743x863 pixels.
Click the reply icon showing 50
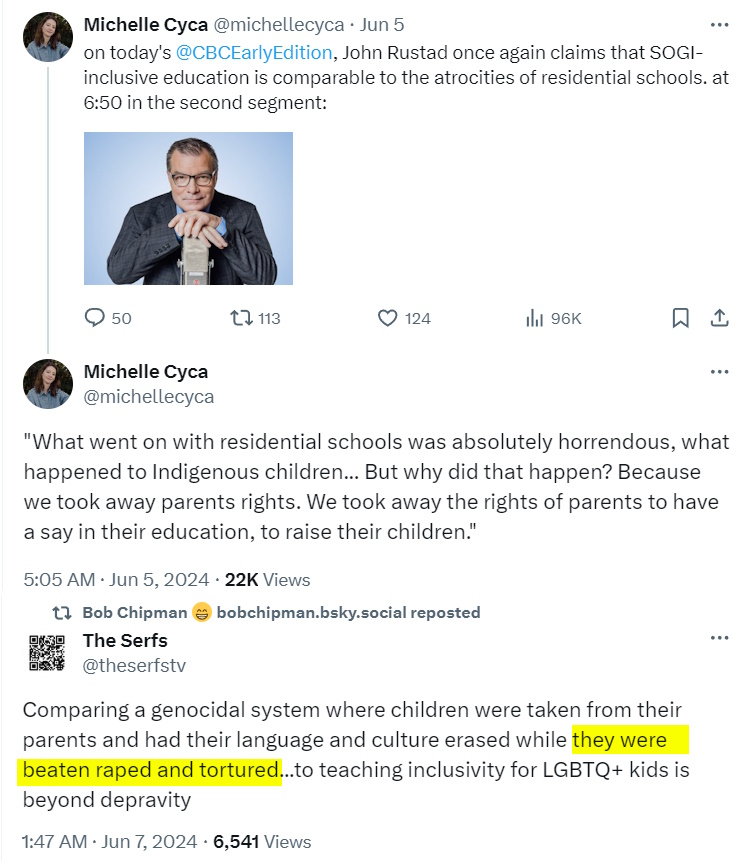click(96, 318)
